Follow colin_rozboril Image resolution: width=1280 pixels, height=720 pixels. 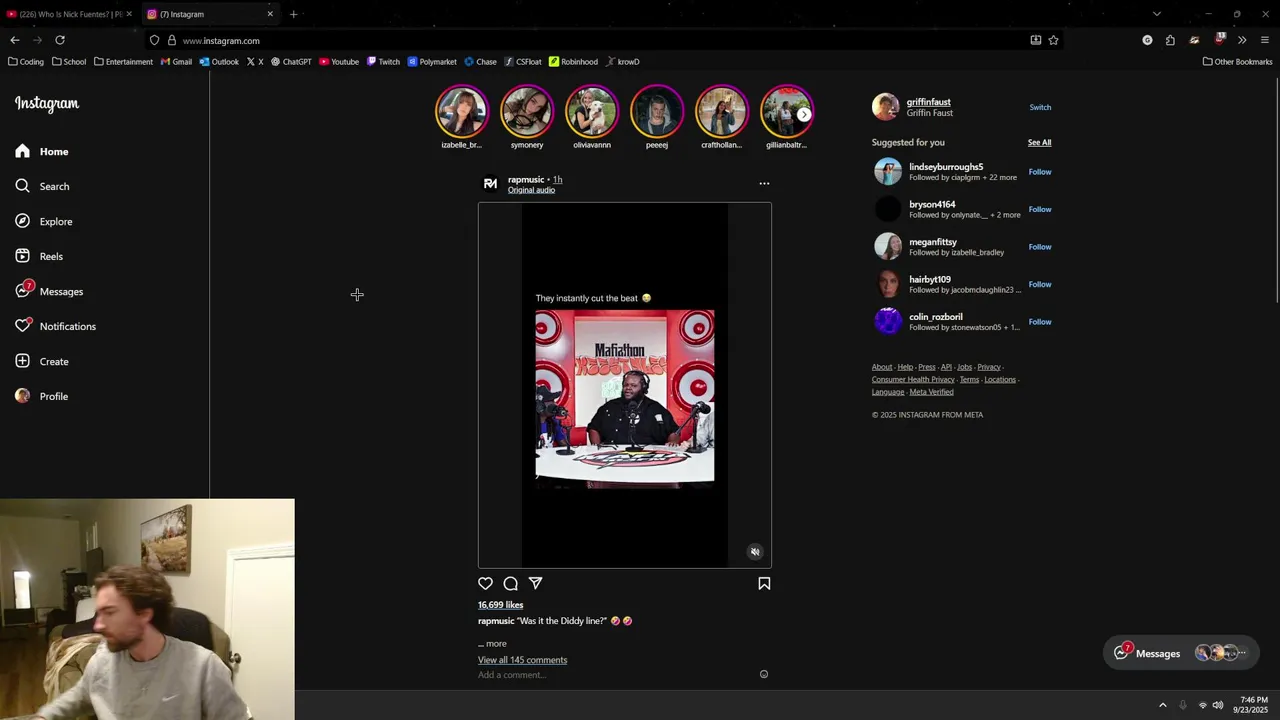coord(1040,322)
